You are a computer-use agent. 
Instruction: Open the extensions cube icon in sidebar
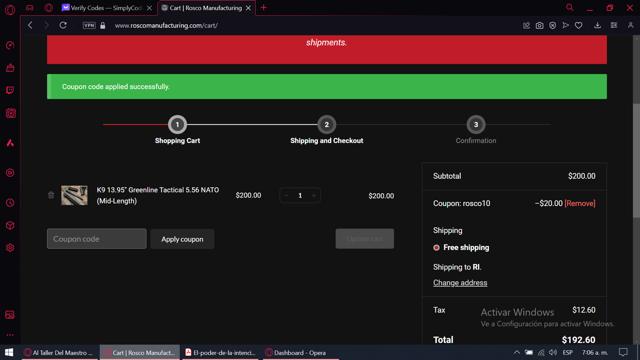10,225
